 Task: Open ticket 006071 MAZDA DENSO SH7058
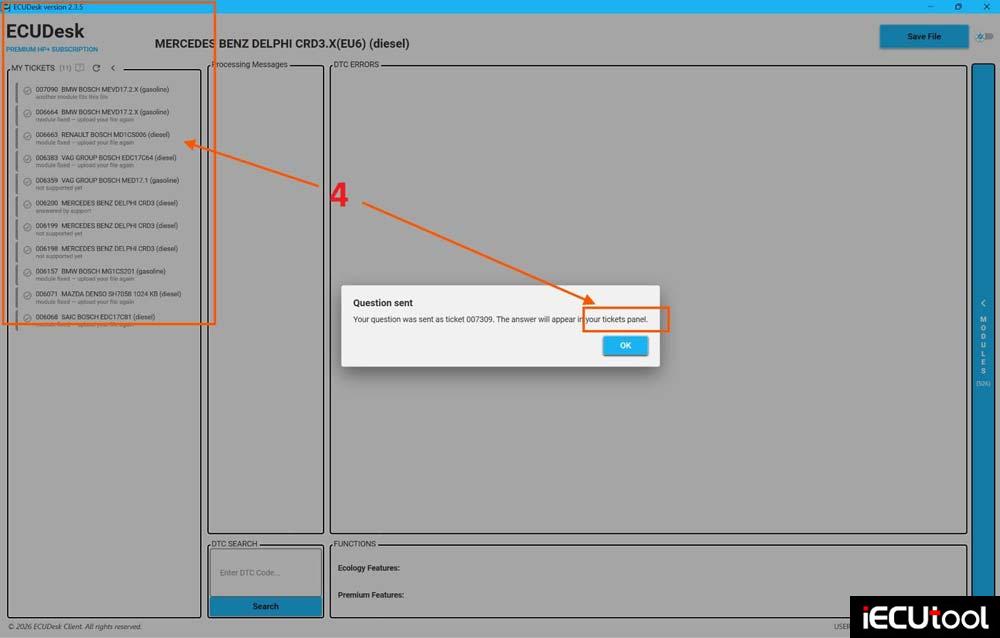(x=107, y=297)
